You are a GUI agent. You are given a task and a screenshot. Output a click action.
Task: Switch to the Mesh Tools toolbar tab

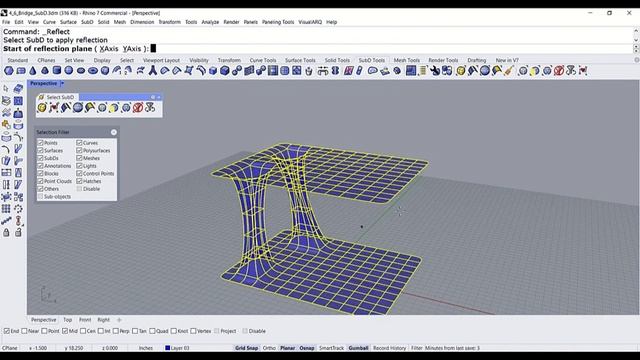407,60
